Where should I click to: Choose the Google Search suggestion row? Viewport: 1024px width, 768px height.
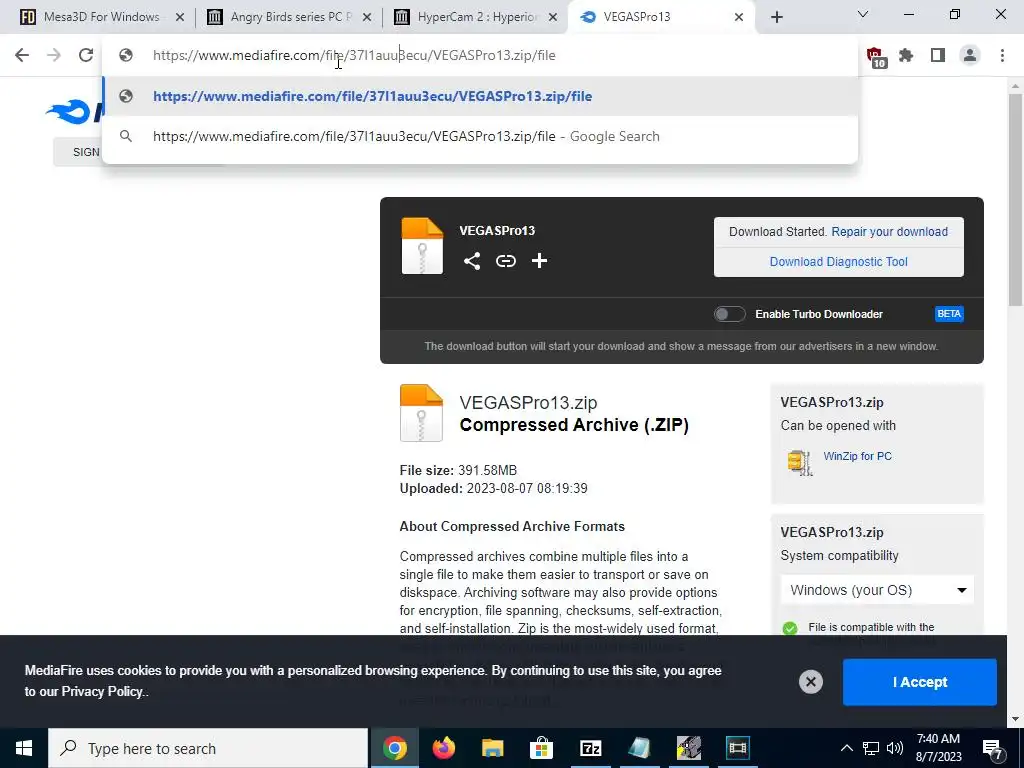(x=480, y=136)
